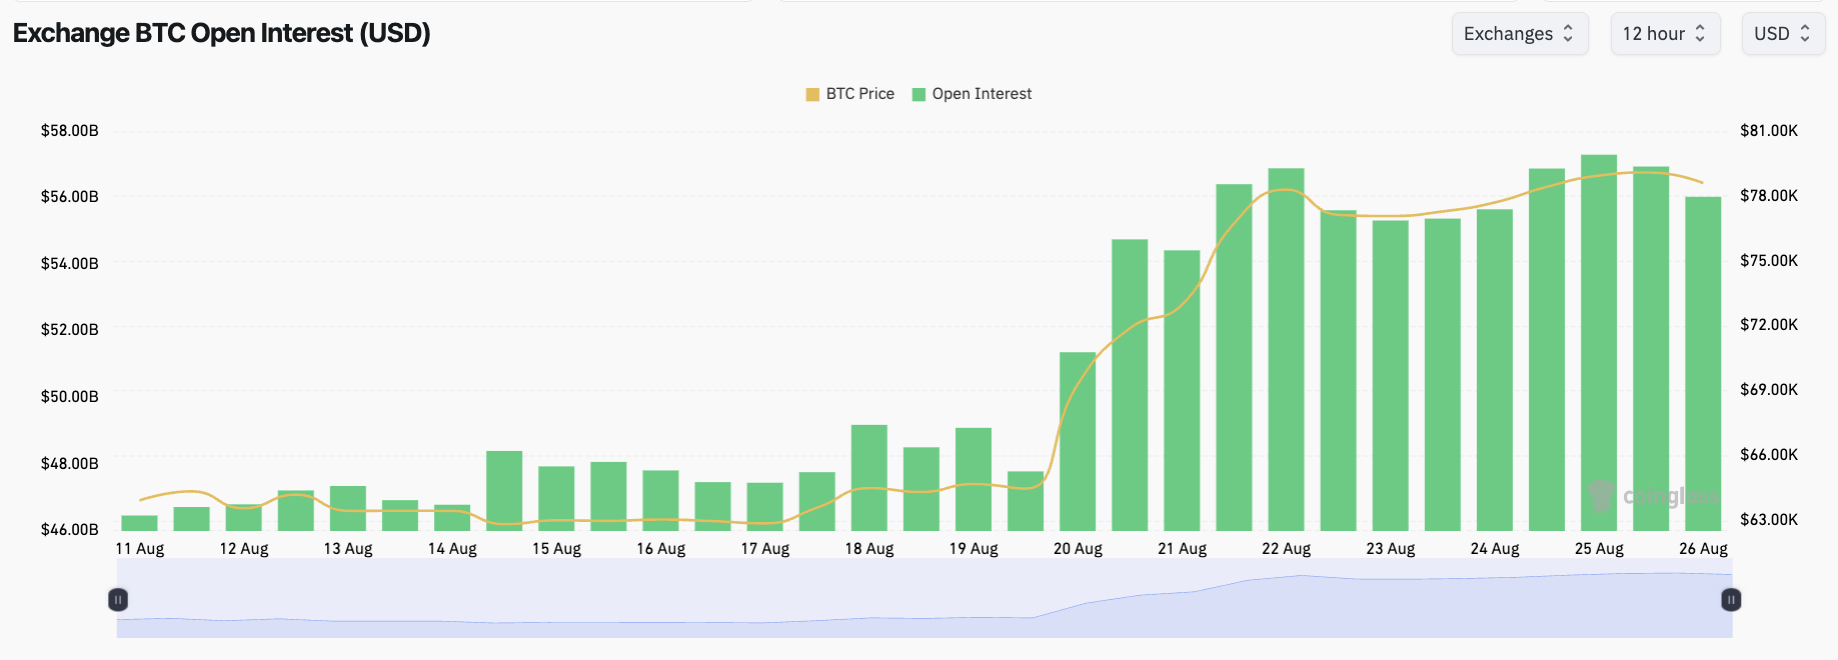Viewport: 1838px width, 660px height.
Task: Open the 12 hour interval dropdown
Action: tap(1665, 34)
